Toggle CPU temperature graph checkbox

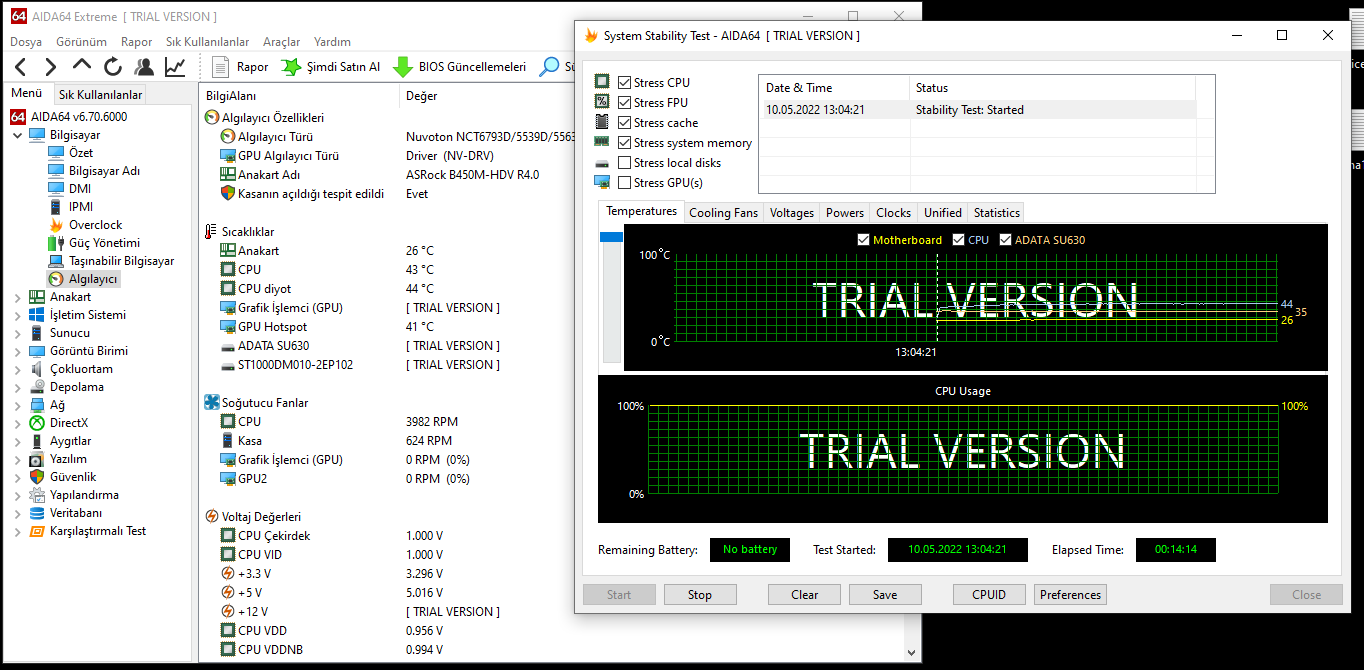958,240
